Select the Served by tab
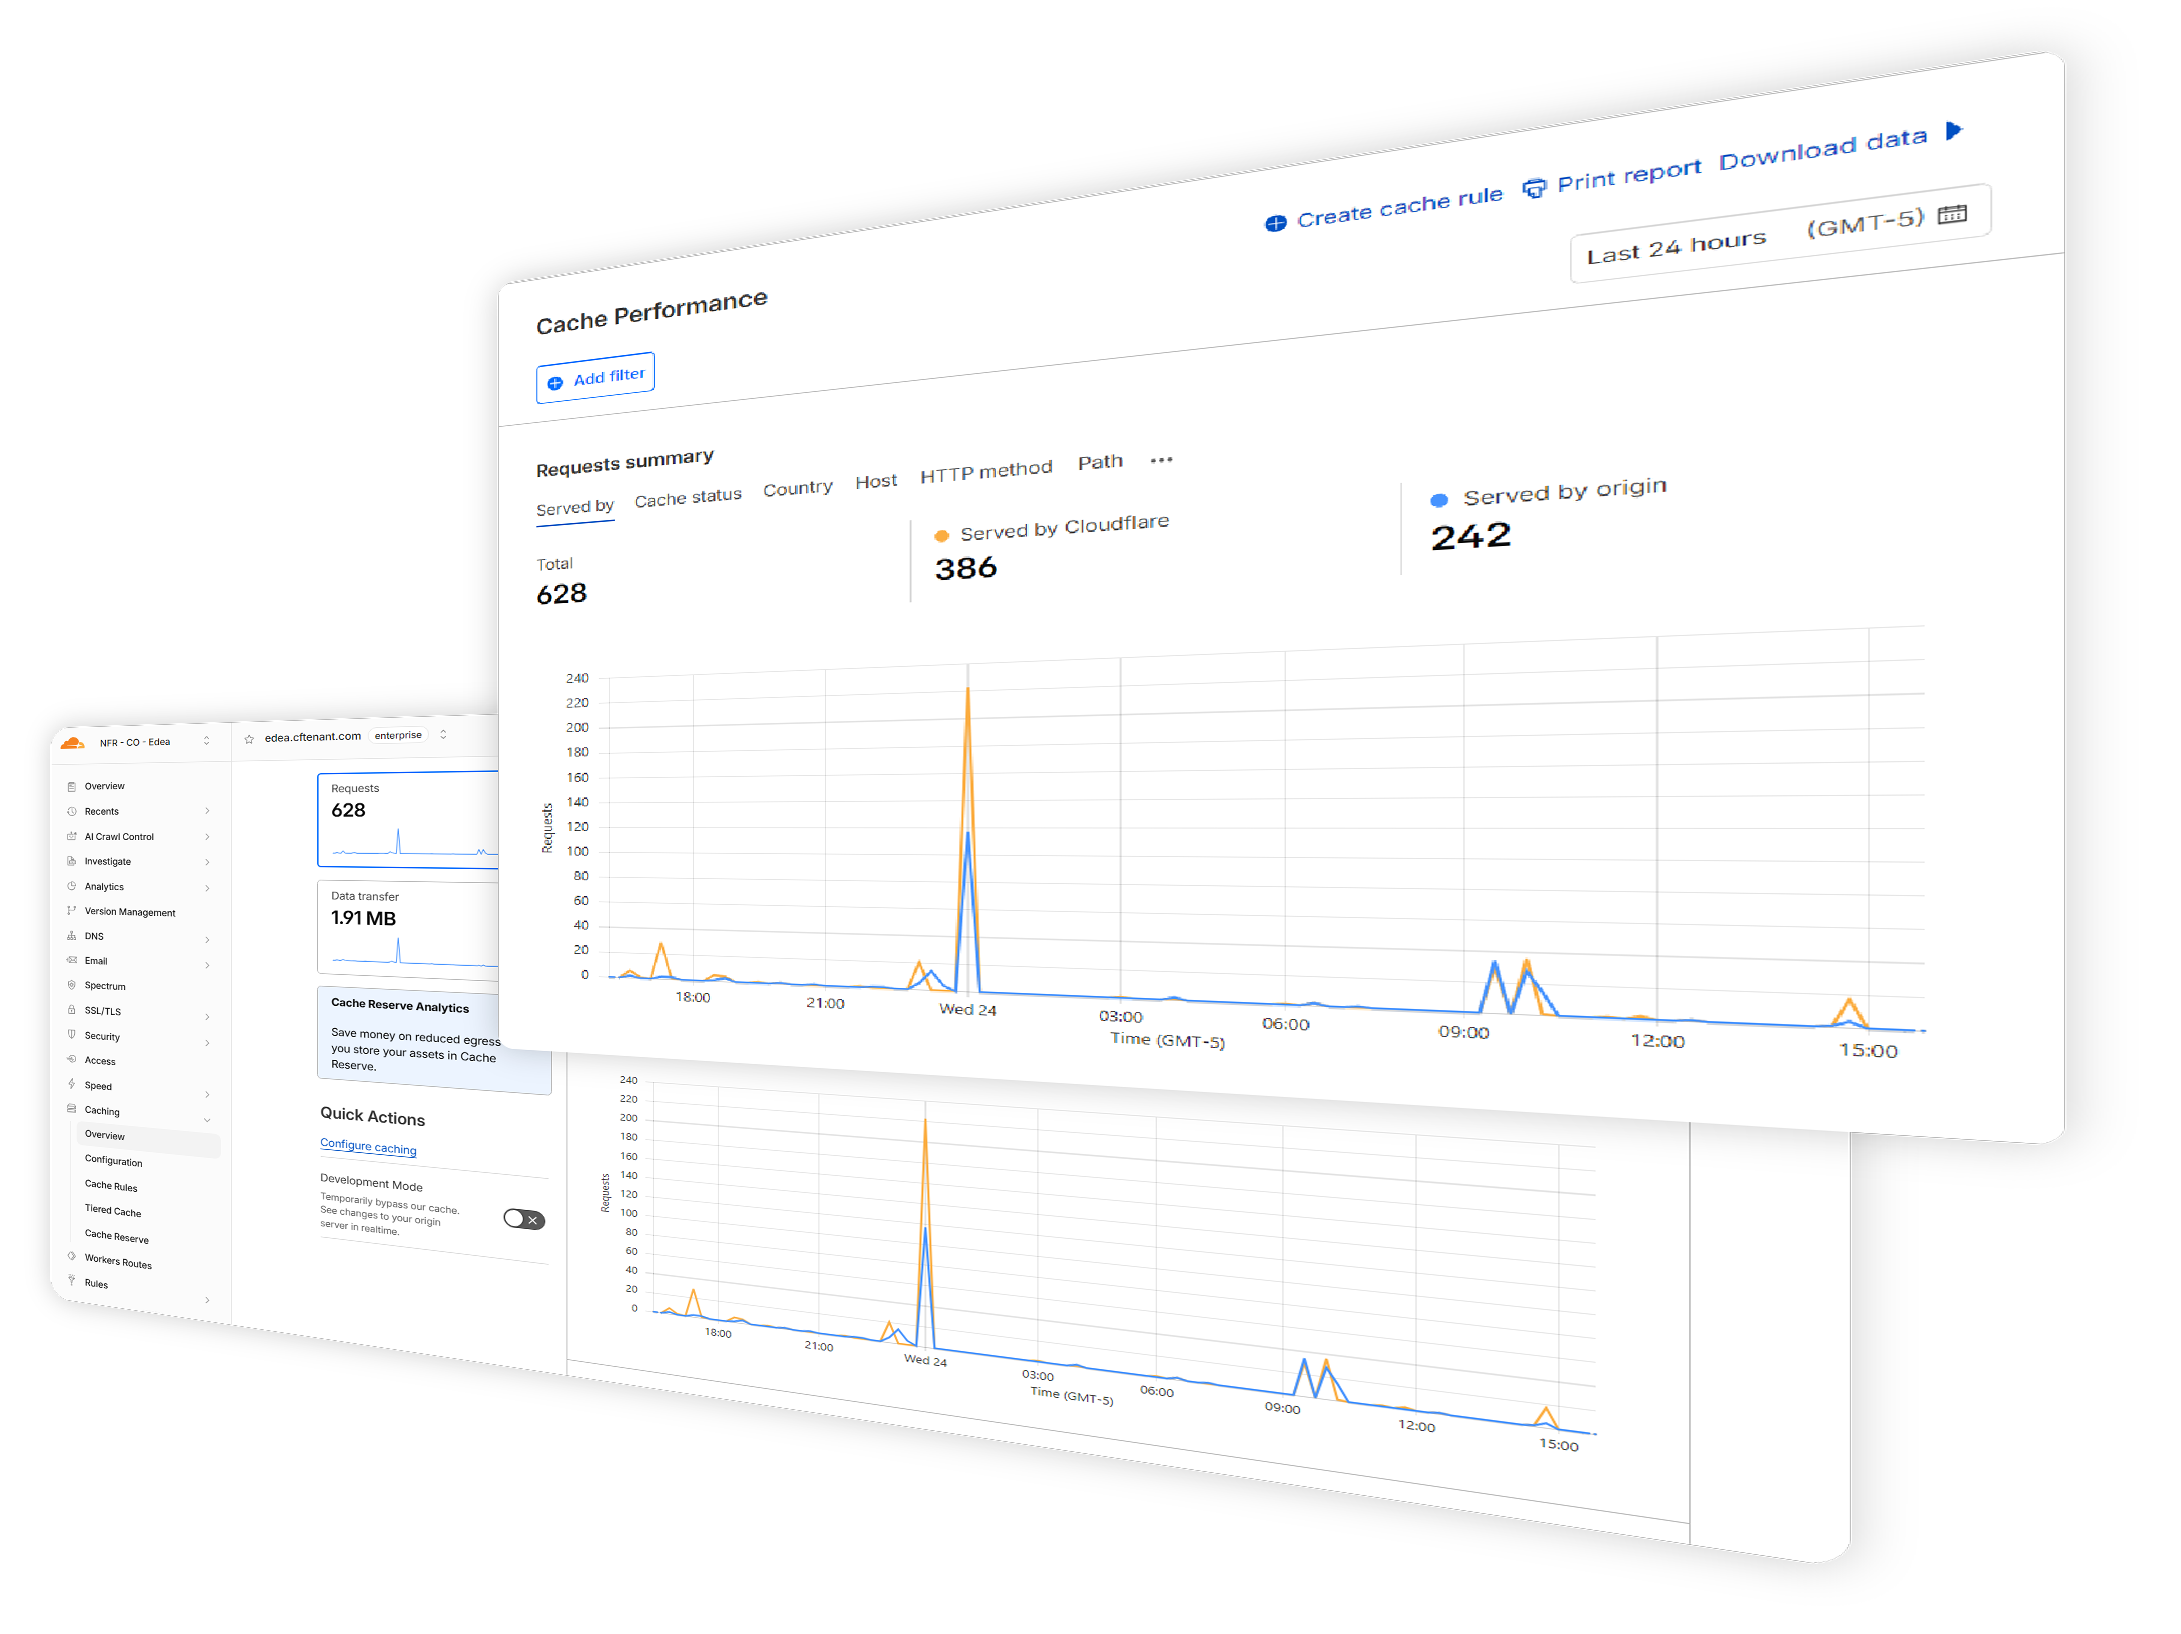 click(575, 507)
